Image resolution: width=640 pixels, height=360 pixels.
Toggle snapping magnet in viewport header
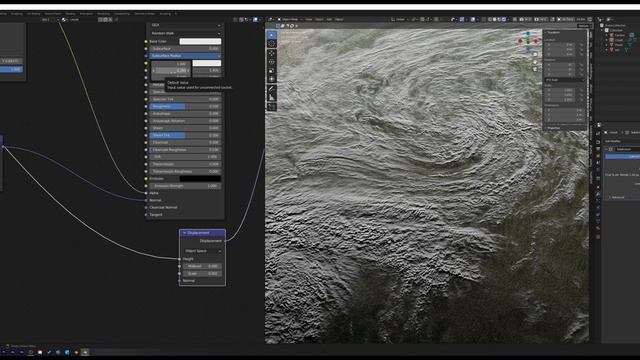click(x=422, y=19)
